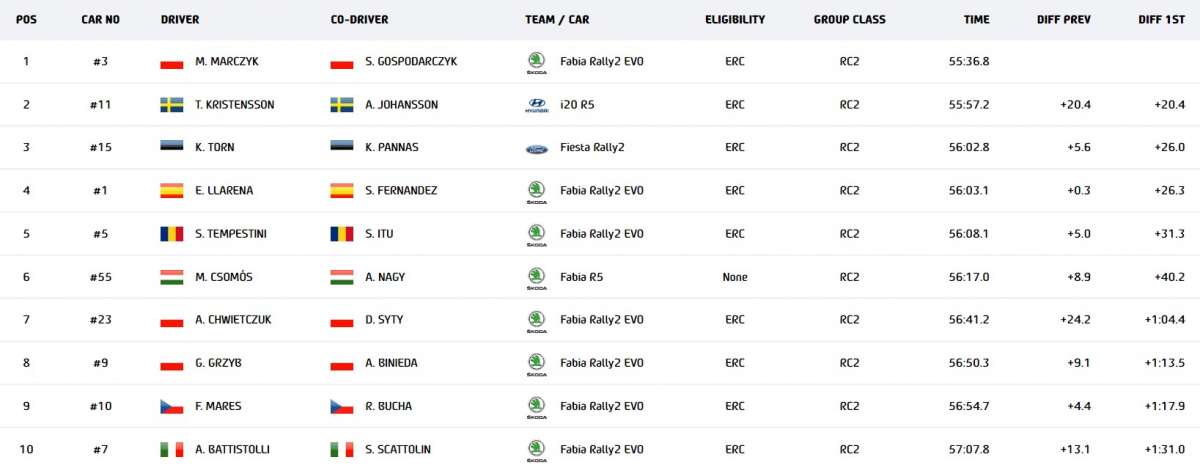Viewport: 1200px width, 468px height.
Task: Click driver name G. Grzyb
Action: click(x=220, y=363)
